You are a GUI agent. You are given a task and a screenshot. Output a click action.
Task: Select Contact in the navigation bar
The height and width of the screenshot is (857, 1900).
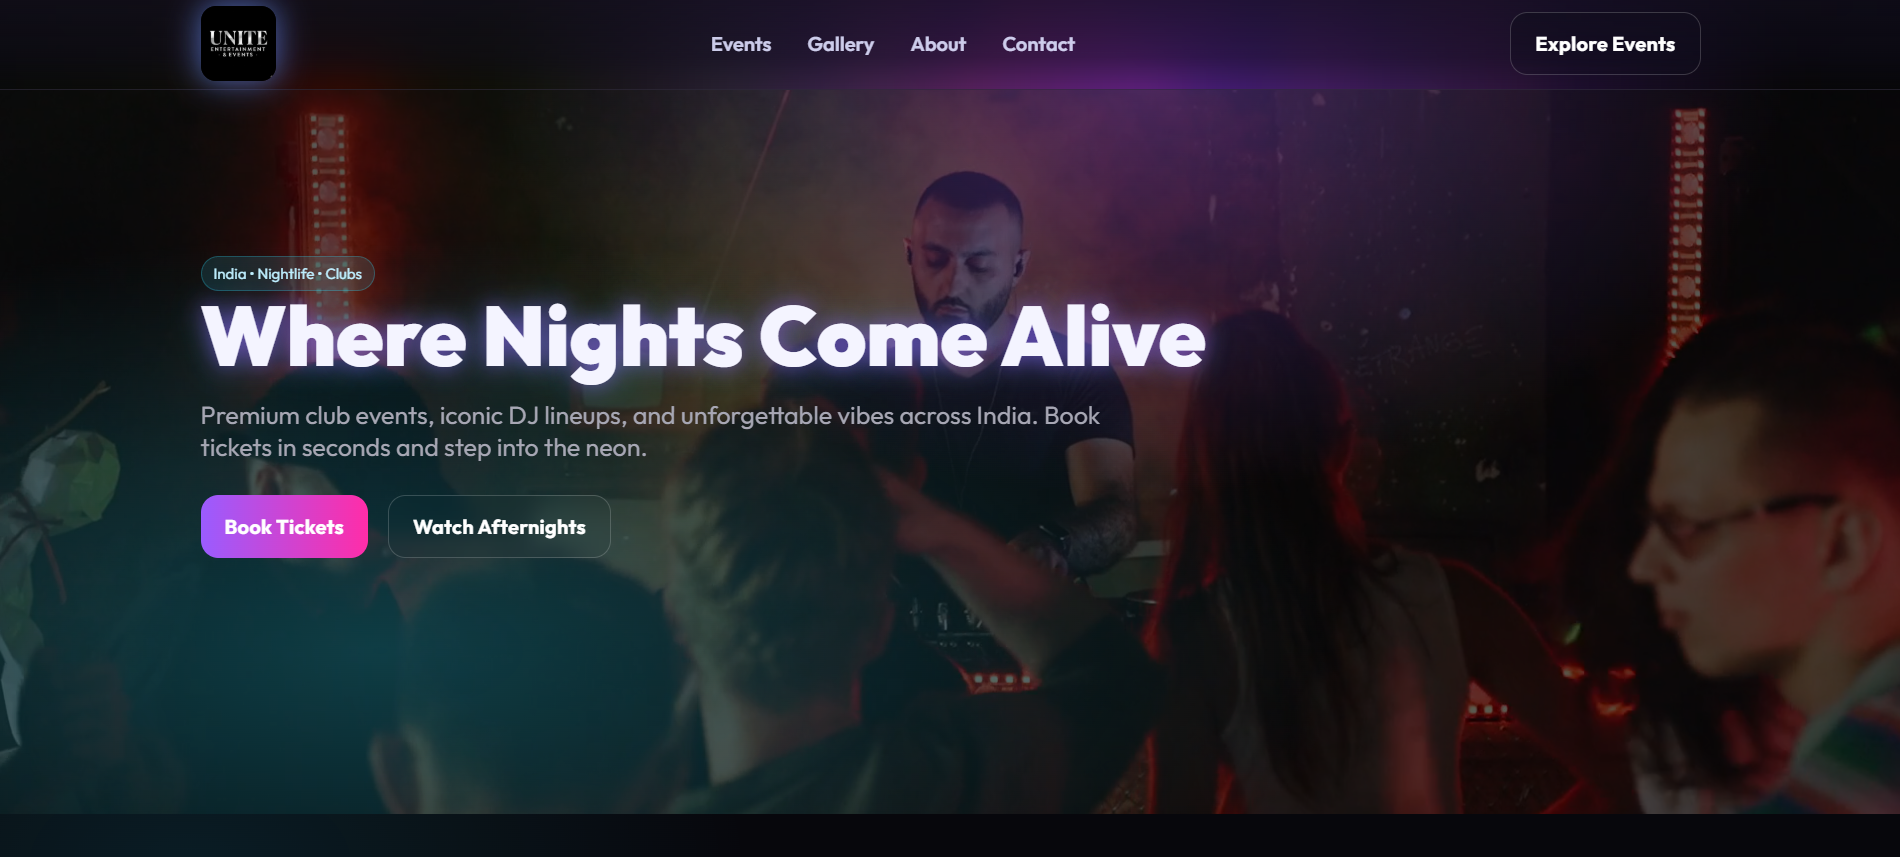[1038, 44]
